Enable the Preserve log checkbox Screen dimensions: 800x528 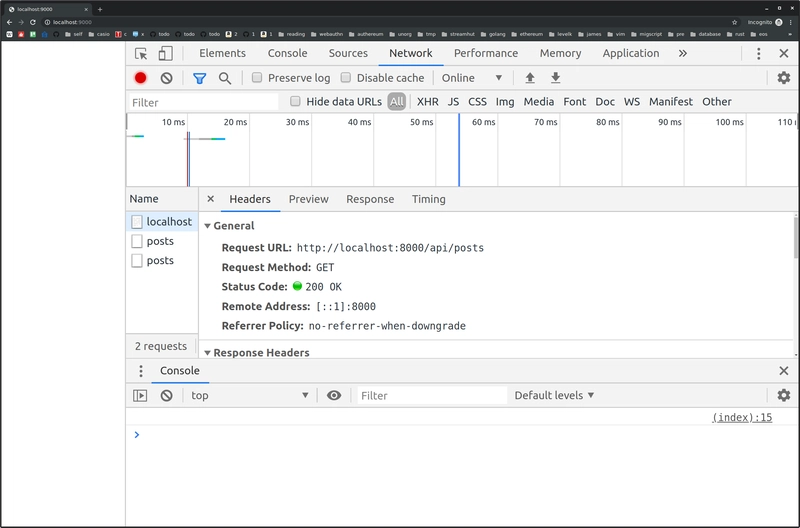[257, 78]
